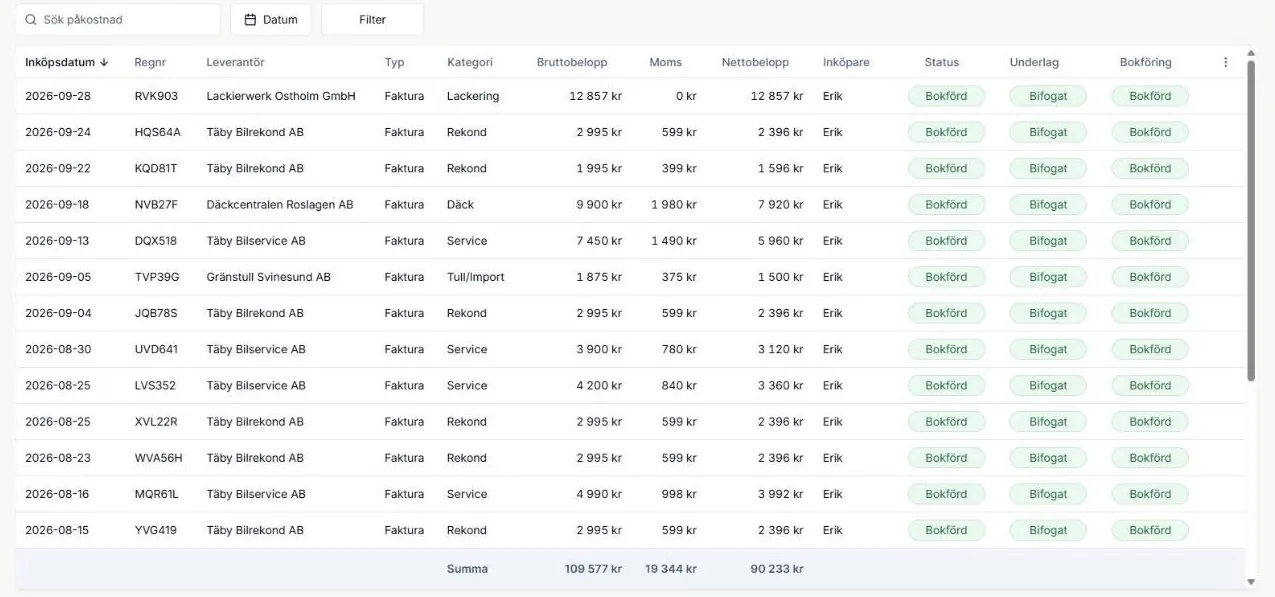Image resolution: width=1275 pixels, height=597 pixels.
Task: Open the Datum date picker
Action: pos(270,19)
